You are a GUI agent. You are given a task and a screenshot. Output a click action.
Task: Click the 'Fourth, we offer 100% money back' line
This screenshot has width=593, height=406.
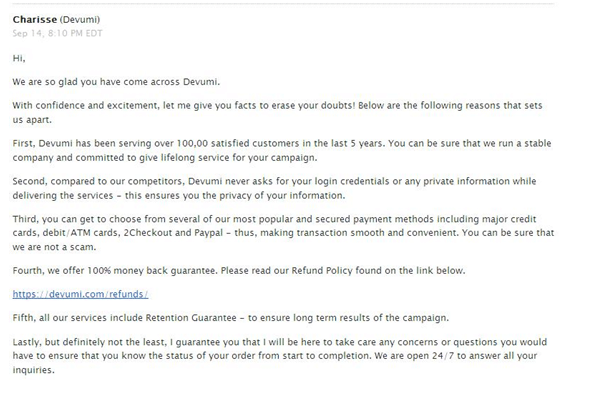[239, 271]
